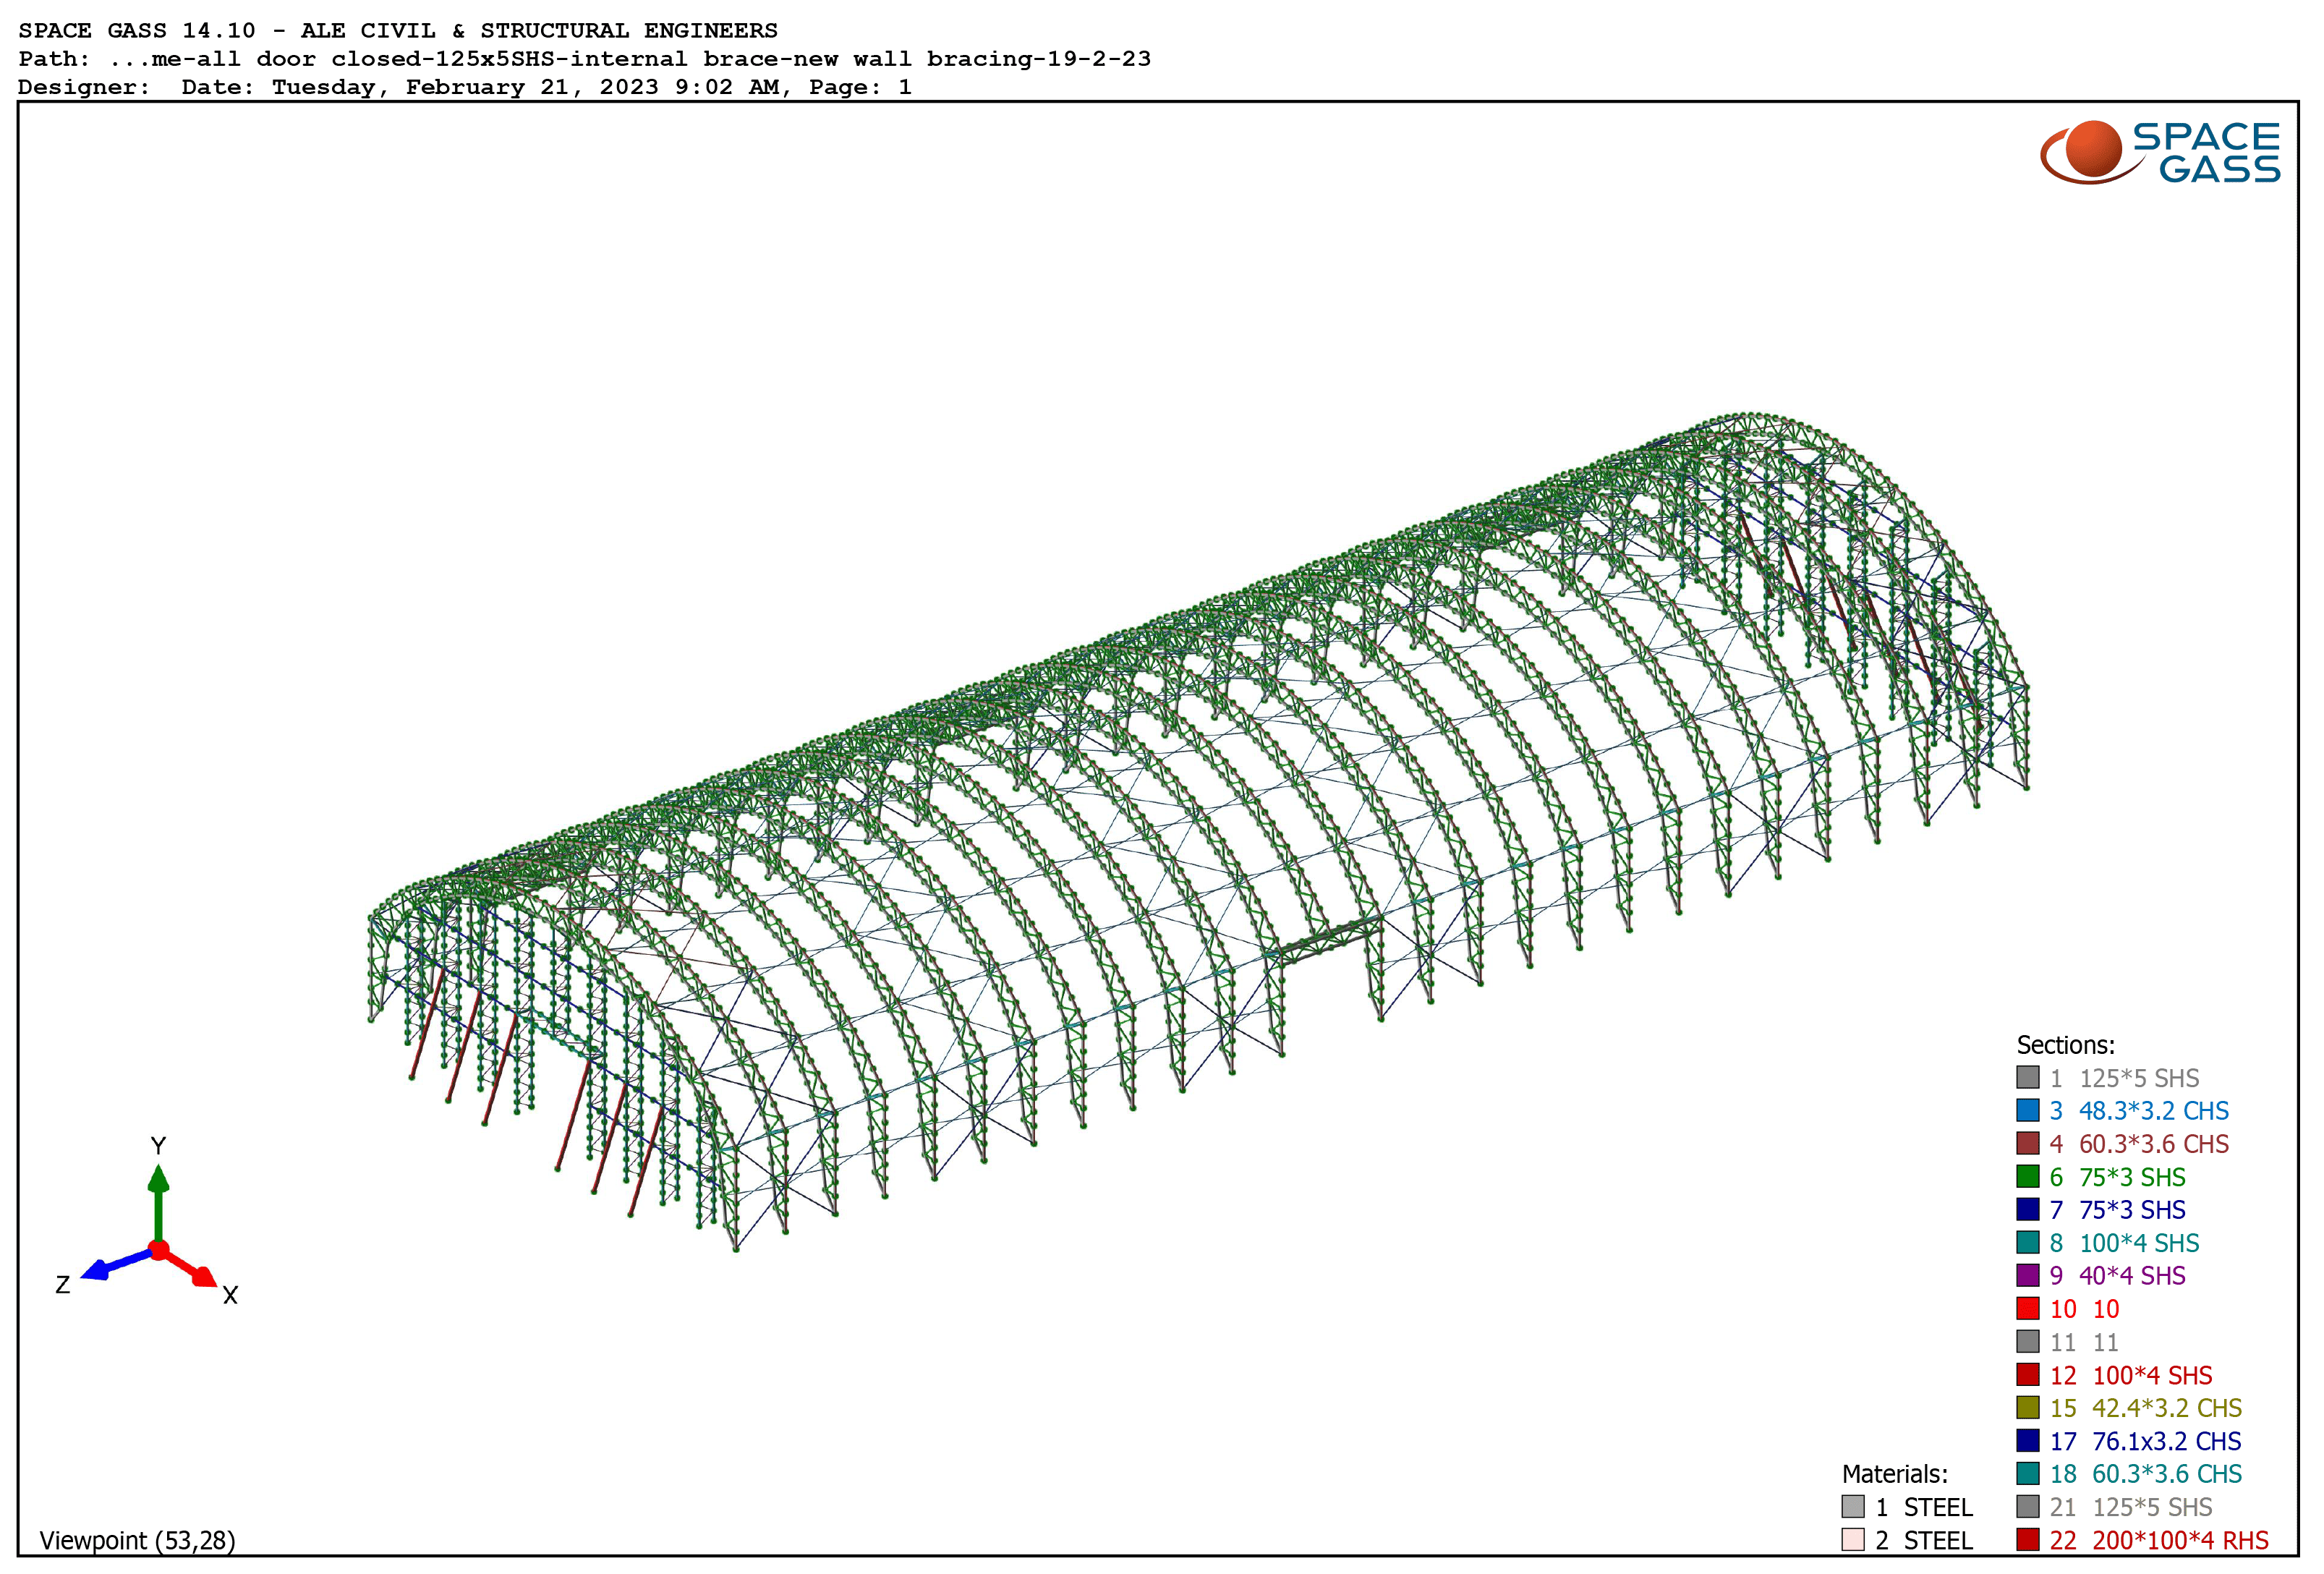Image resolution: width=2324 pixels, height=1574 pixels.
Task: Select the pale pink swatch for material 2 STEEL
Action: [1853, 1539]
